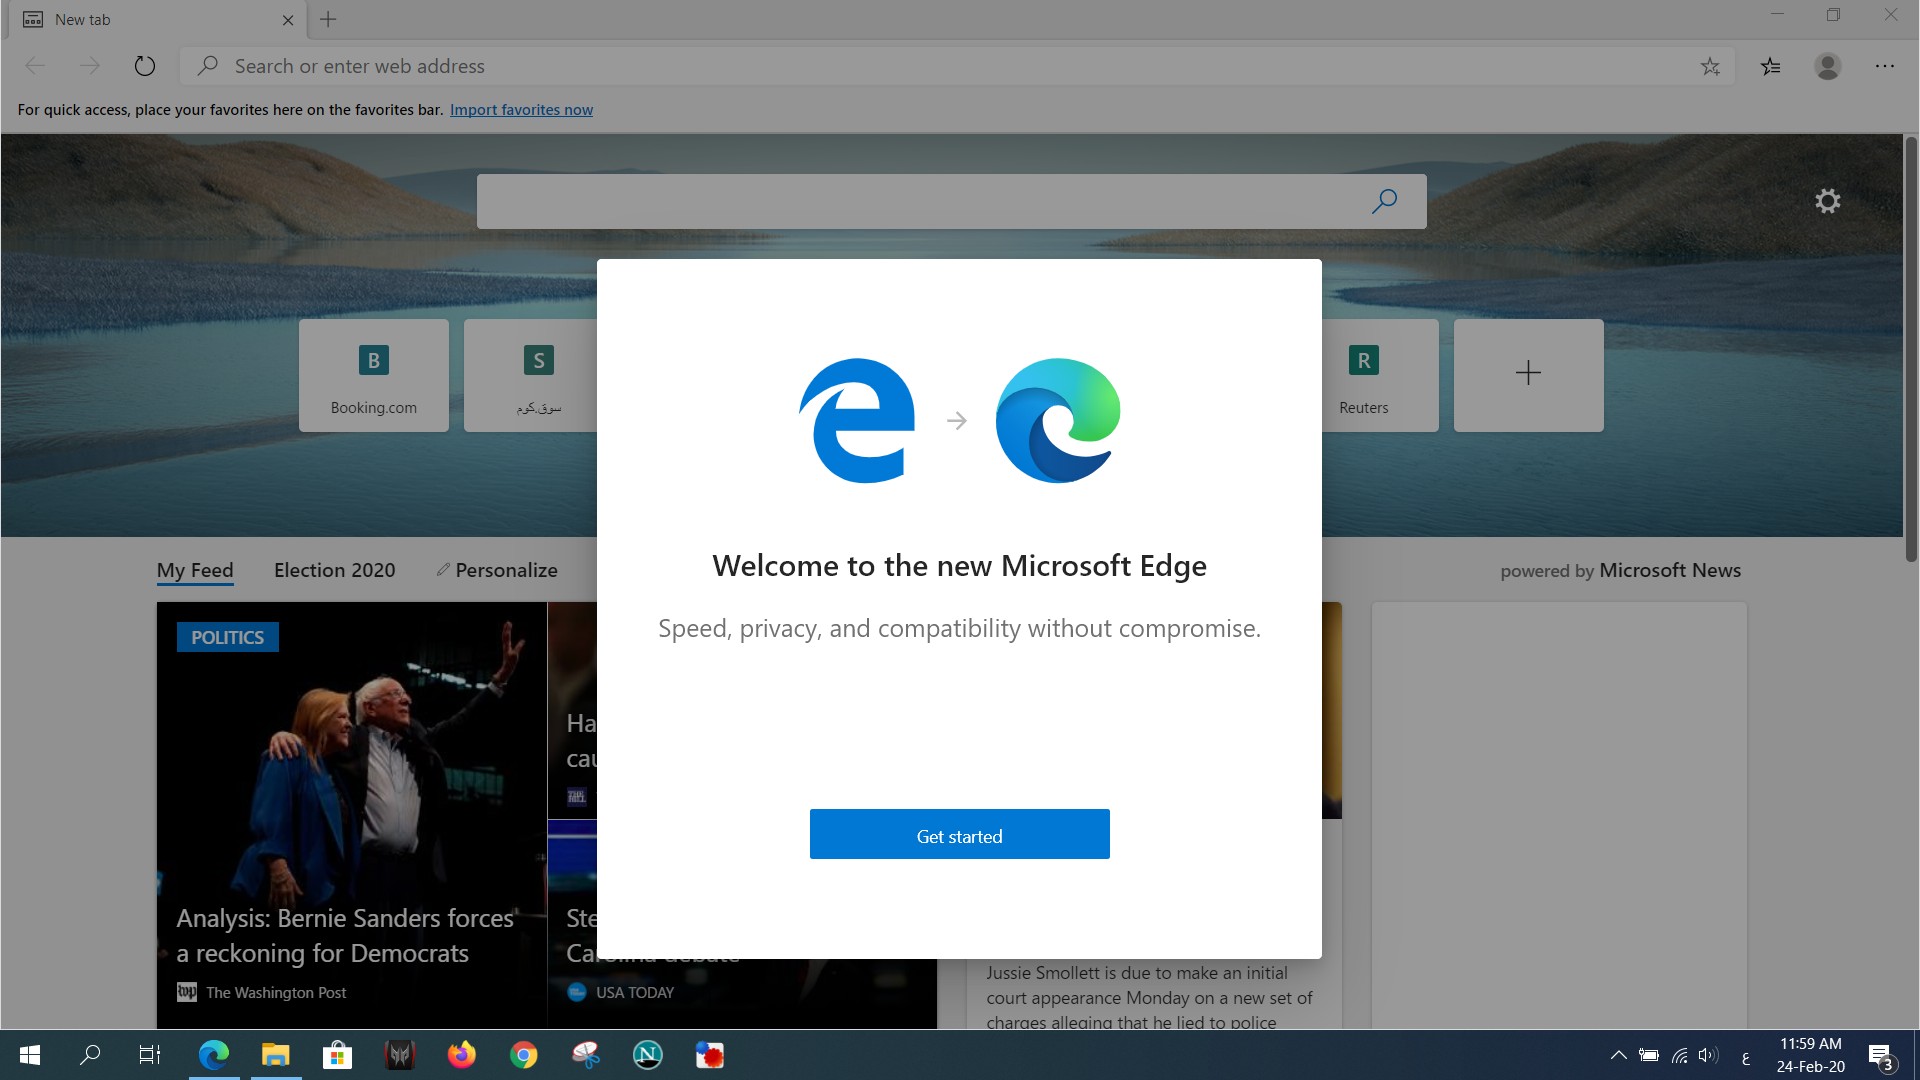Click the search magnifier in page box
This screenshot has height=1080, width=1920.
[1385, 201]
